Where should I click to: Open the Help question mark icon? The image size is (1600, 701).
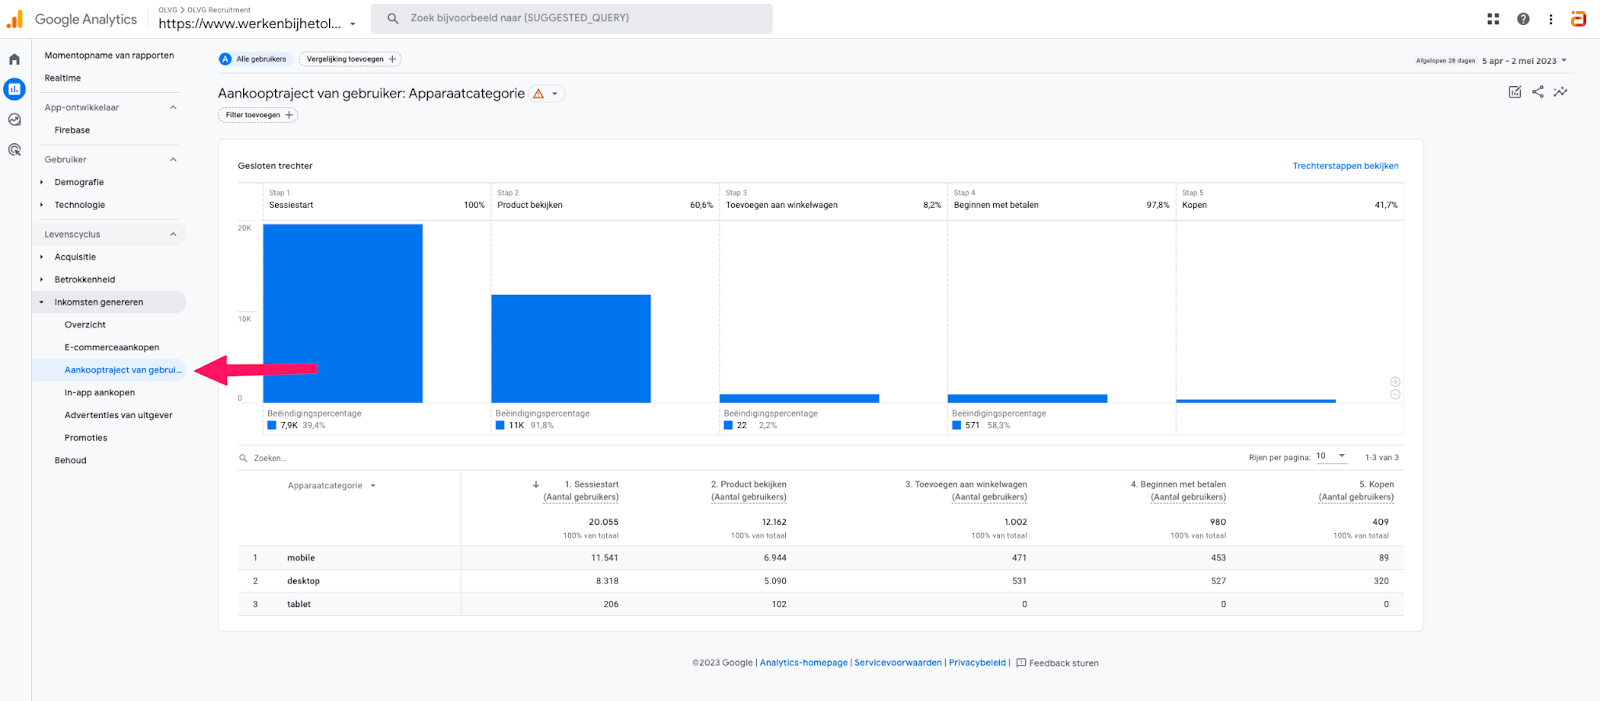[1523, 19]
